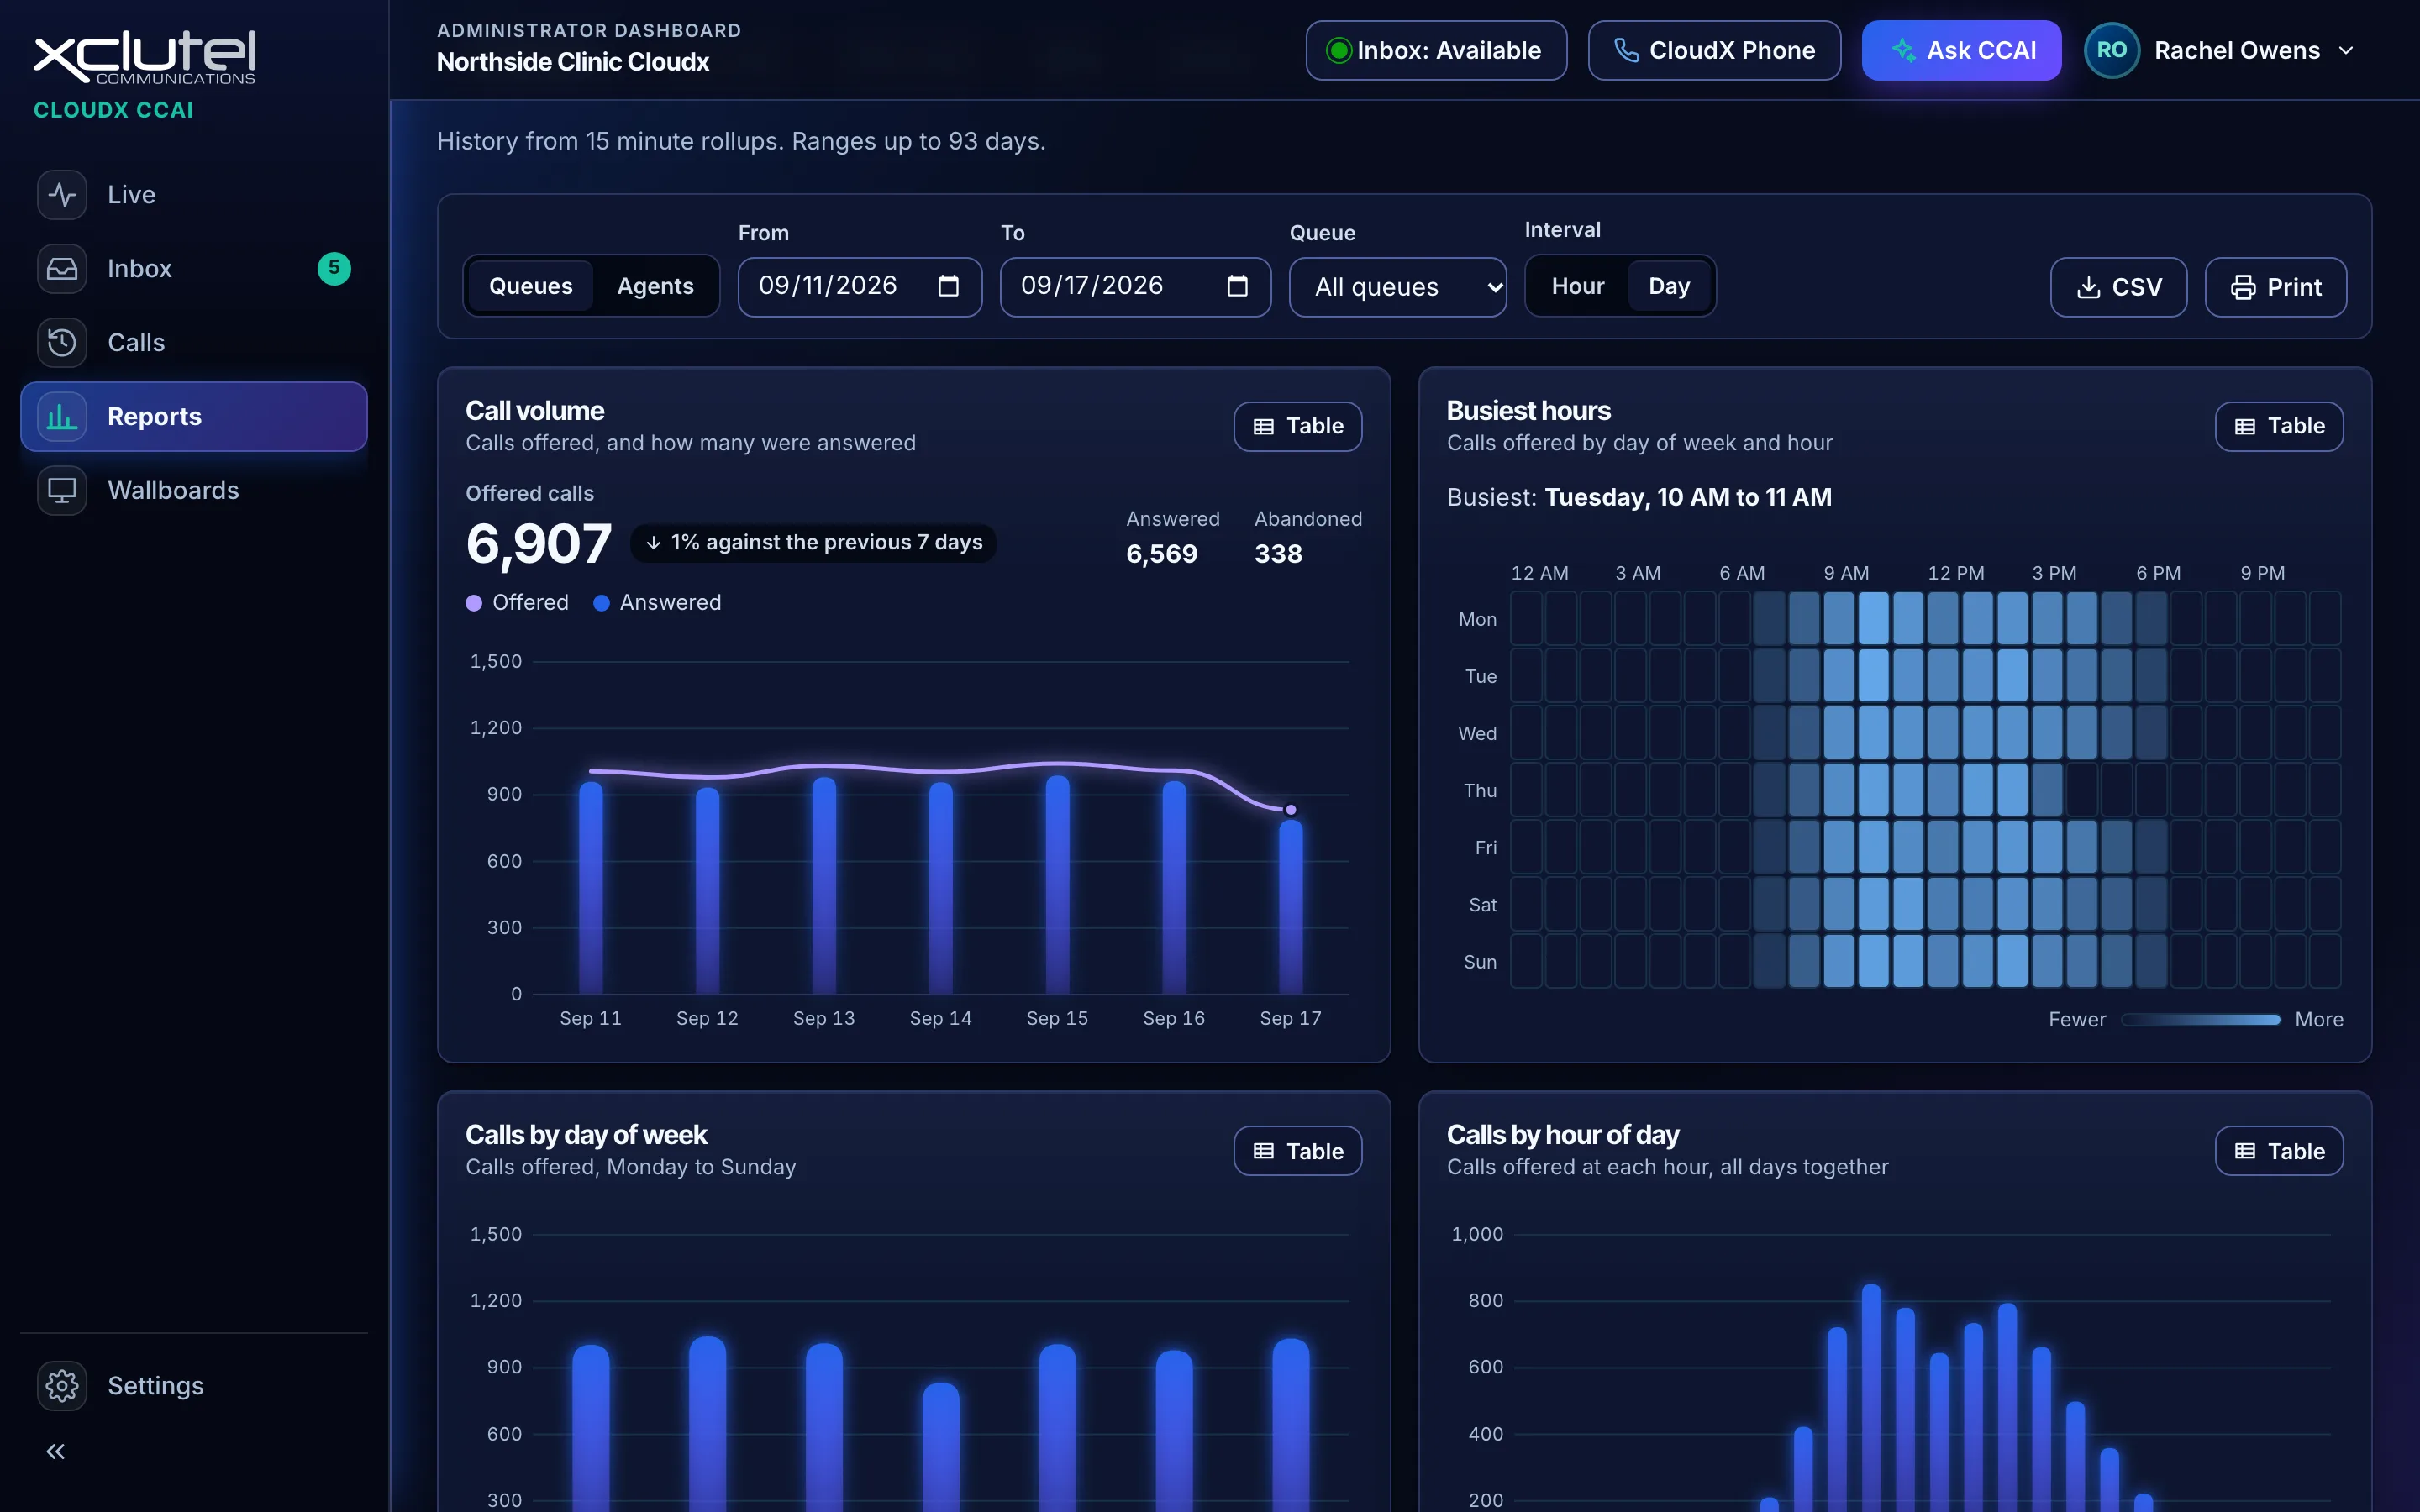Show Busiest hours as Table

click(x=2279, y=426)
